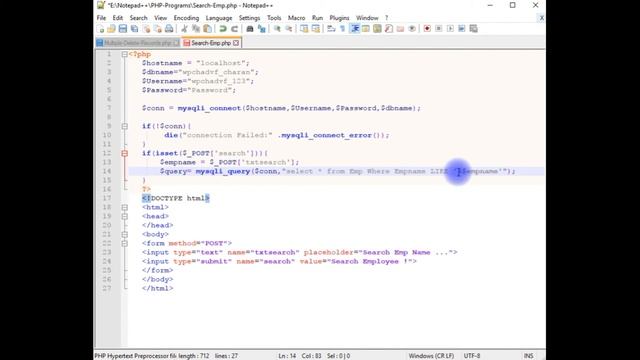Screen dimensions: 640x360
Task: Close the Search-Emp.php tab with its X
Action: [236, 43]
